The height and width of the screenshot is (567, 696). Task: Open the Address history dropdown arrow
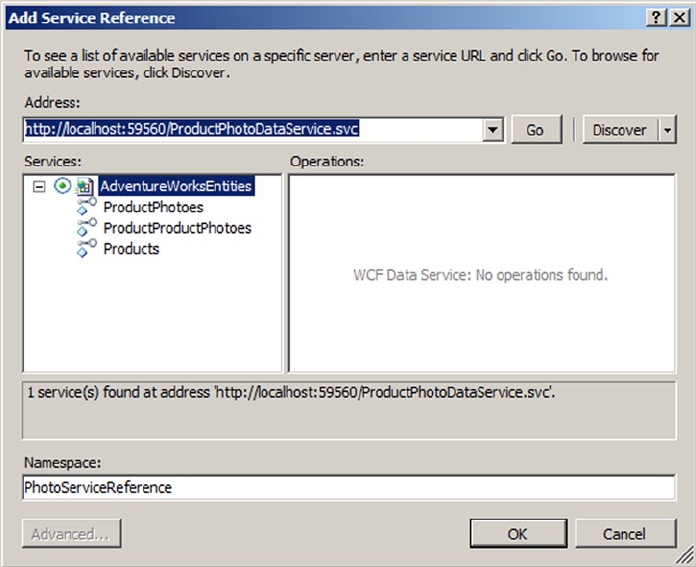(x=492, y=130)
